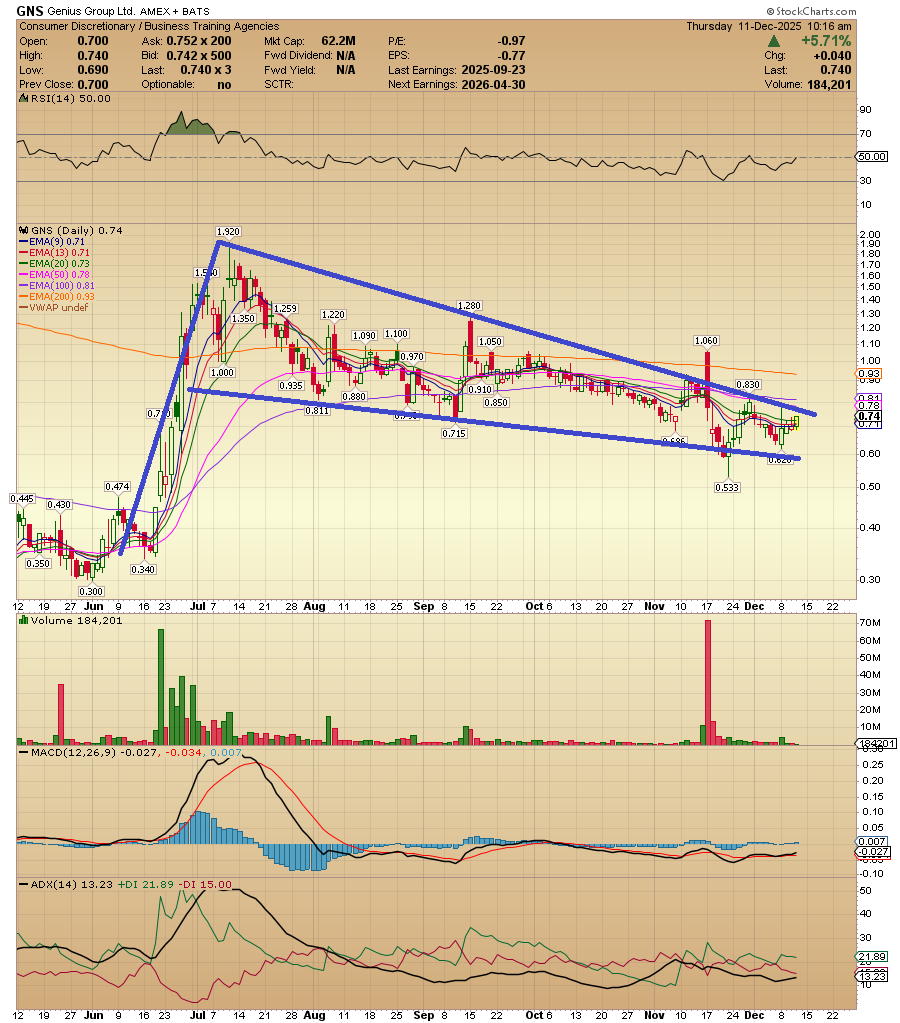Click the Volume value 184,201 in header

[829, 84]
